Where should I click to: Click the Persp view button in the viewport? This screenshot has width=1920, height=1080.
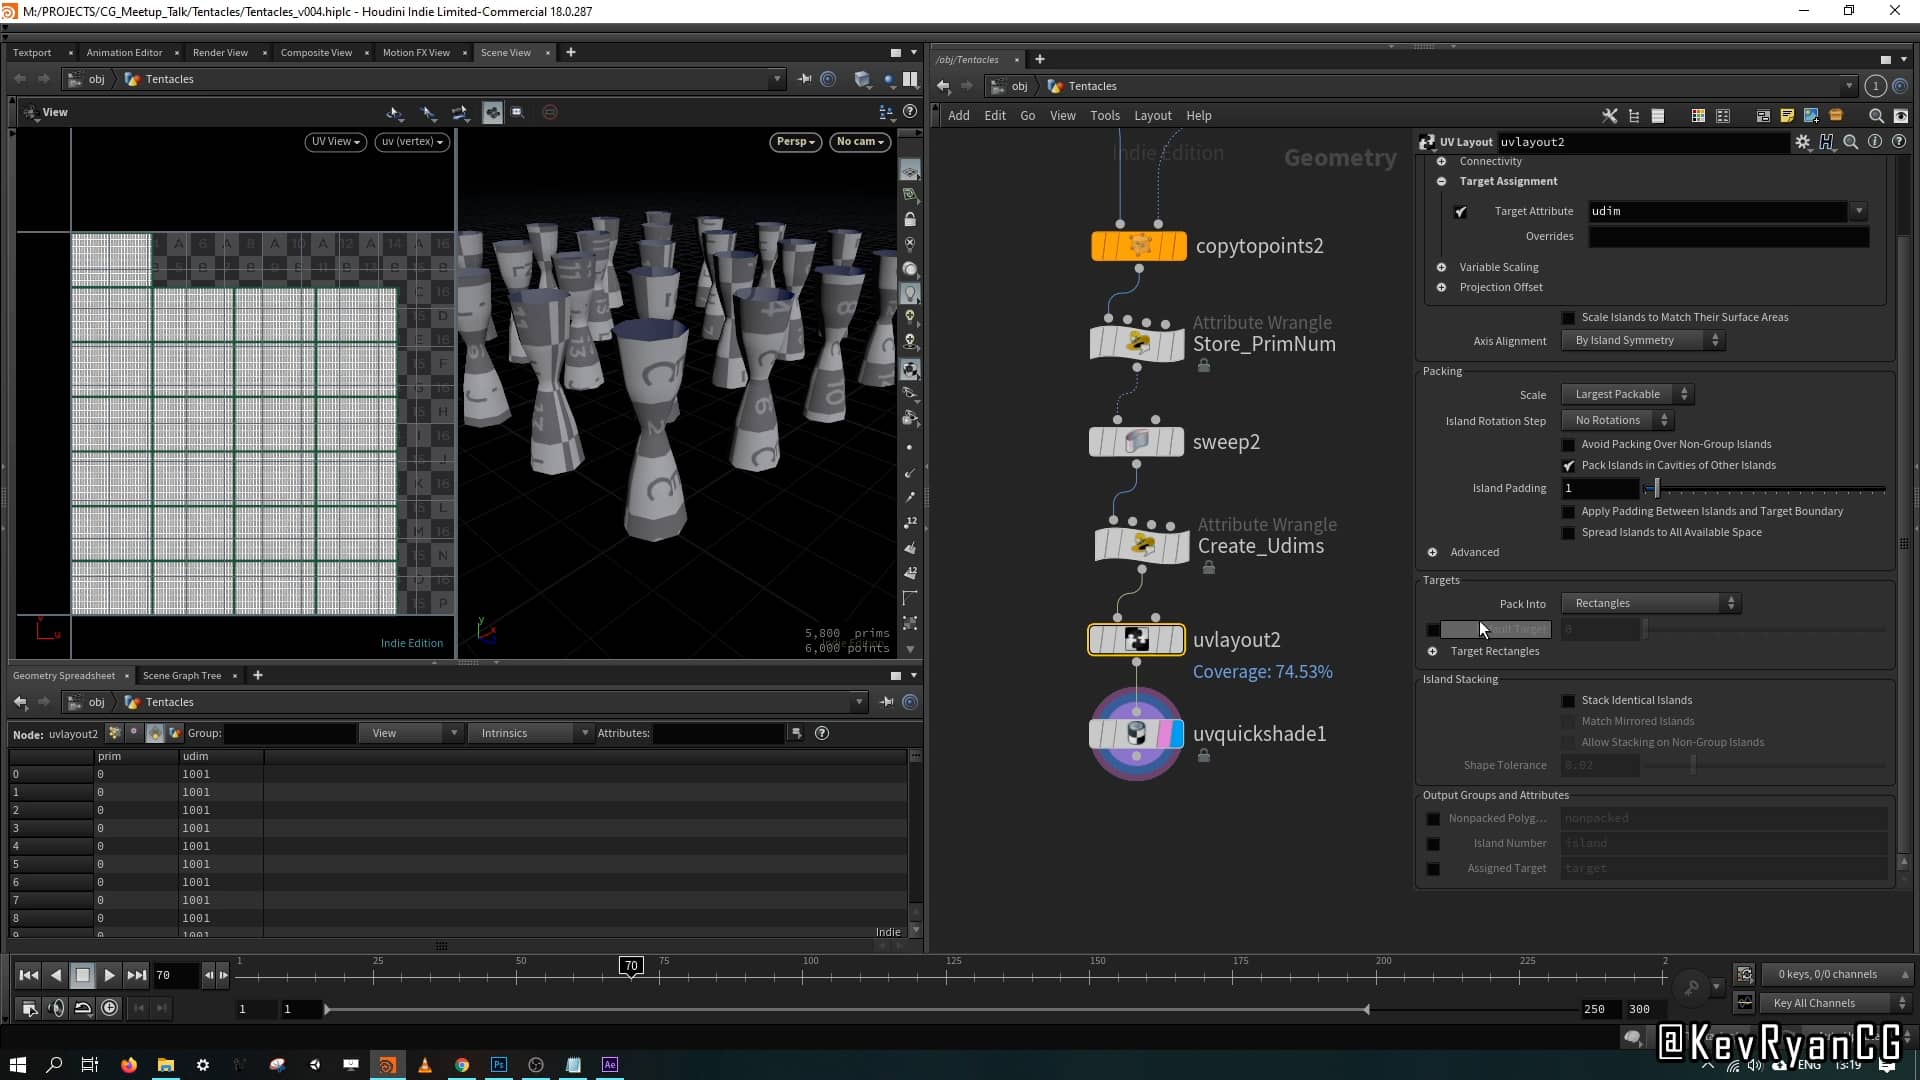point(794,141)
